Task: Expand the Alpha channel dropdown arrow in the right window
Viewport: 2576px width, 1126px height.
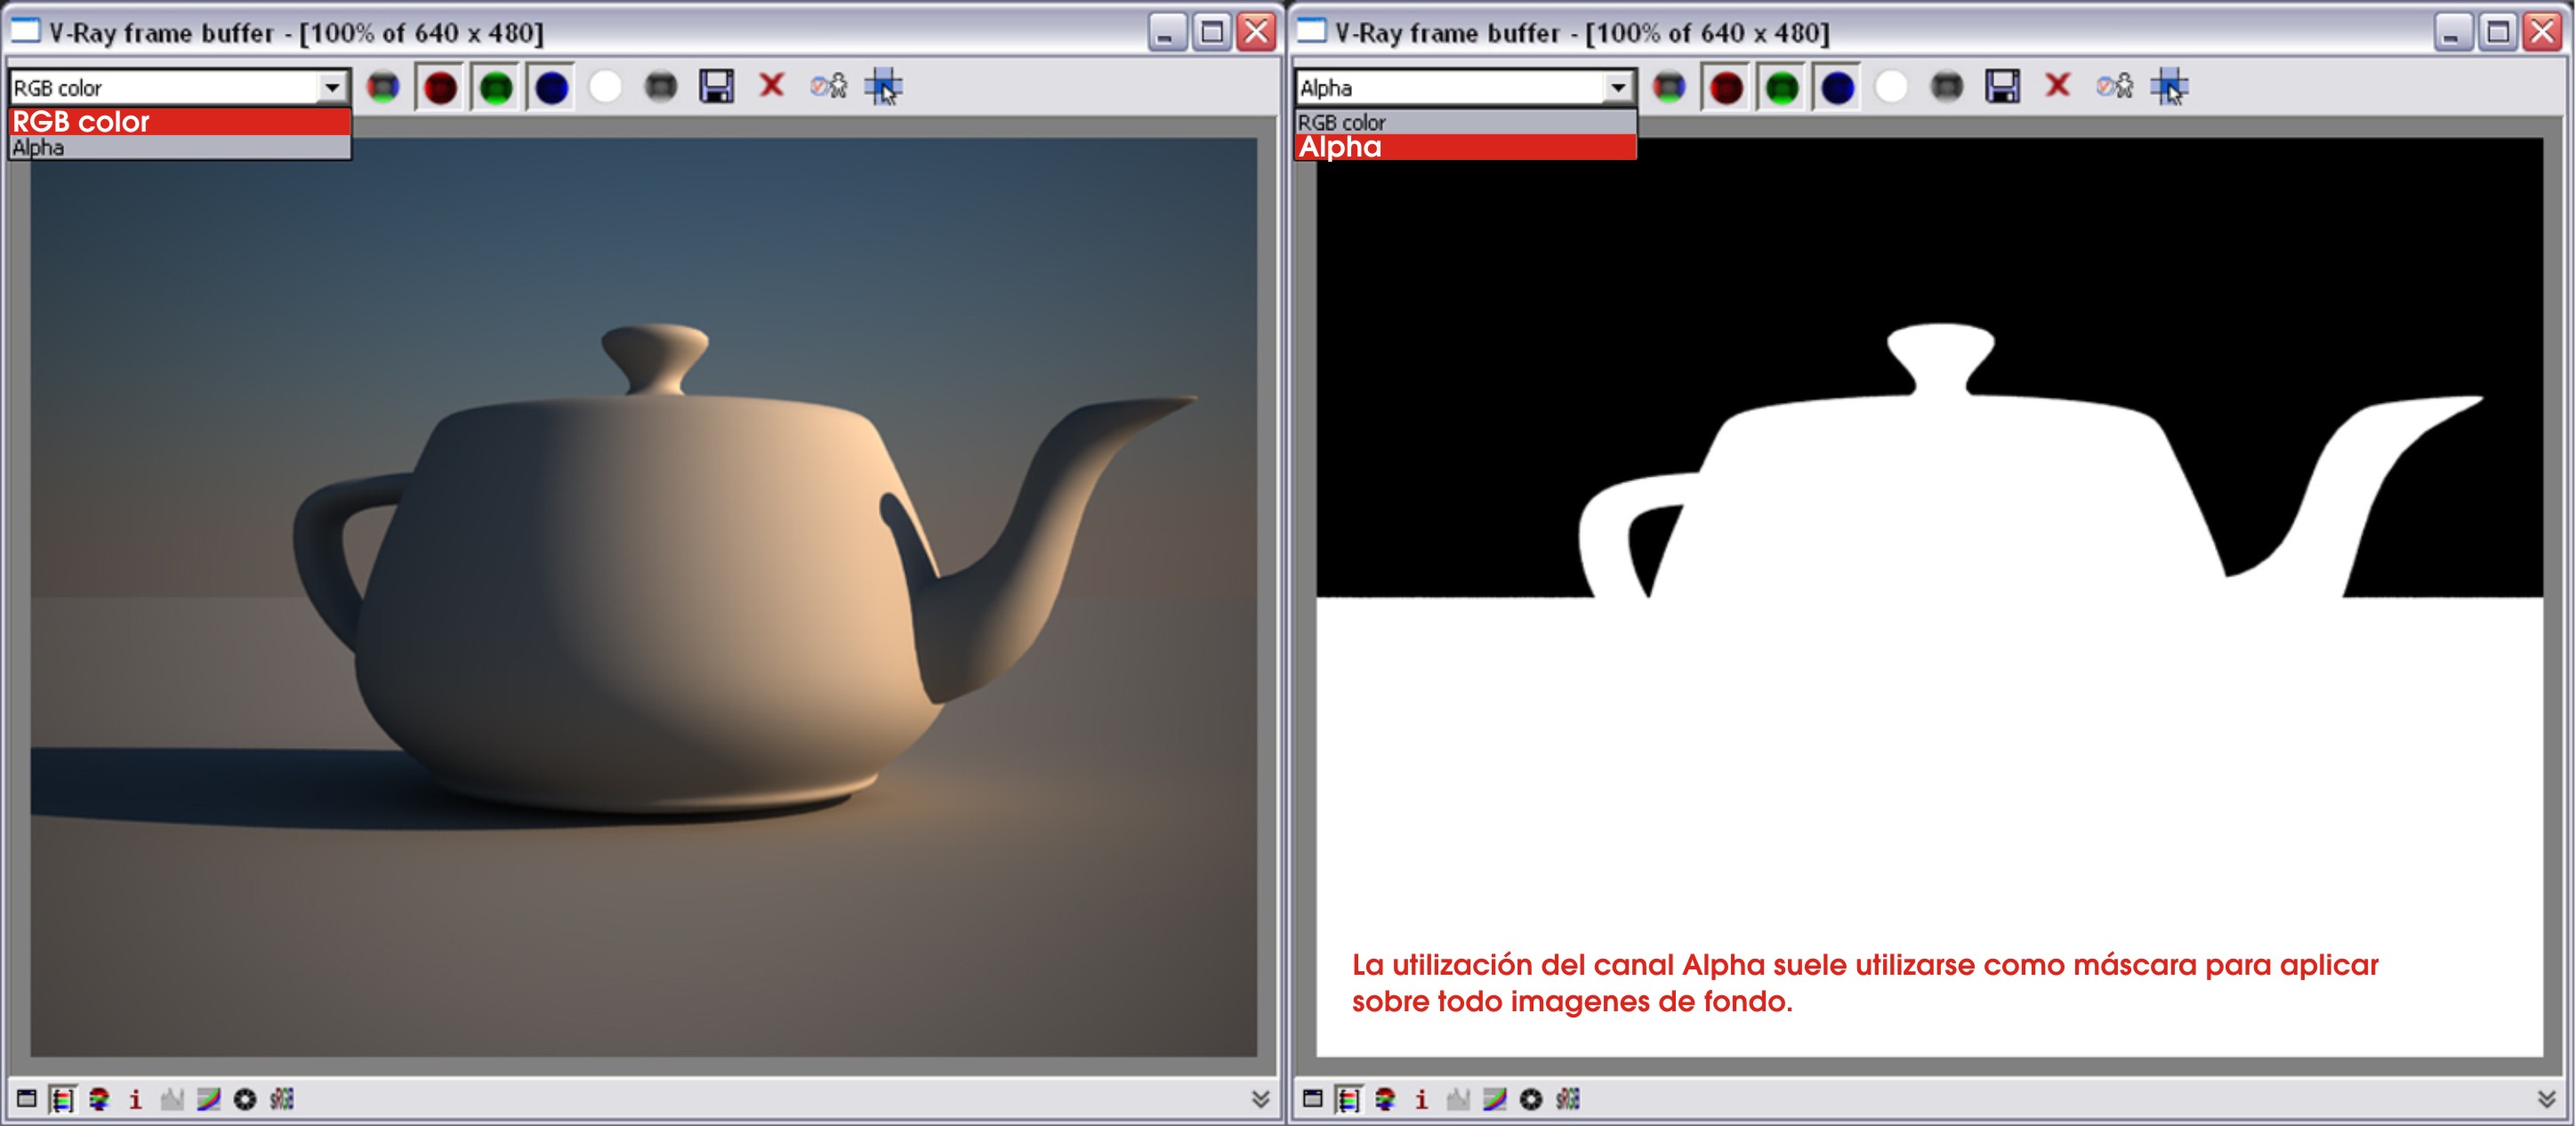Action: click(1617, 87)
